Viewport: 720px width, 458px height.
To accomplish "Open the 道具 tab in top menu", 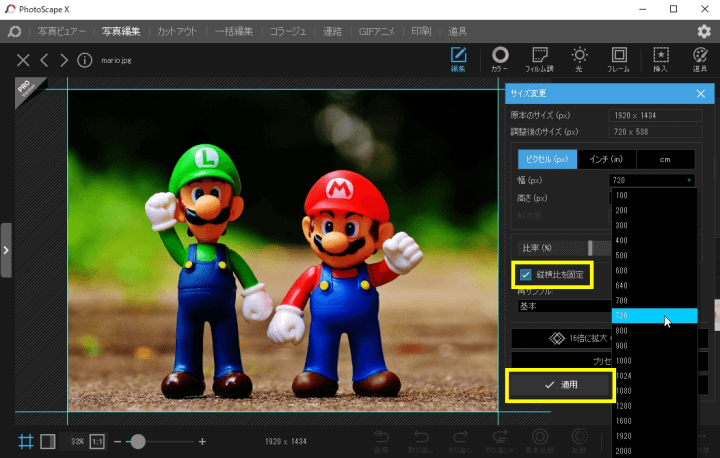I will tap(457, 31).
